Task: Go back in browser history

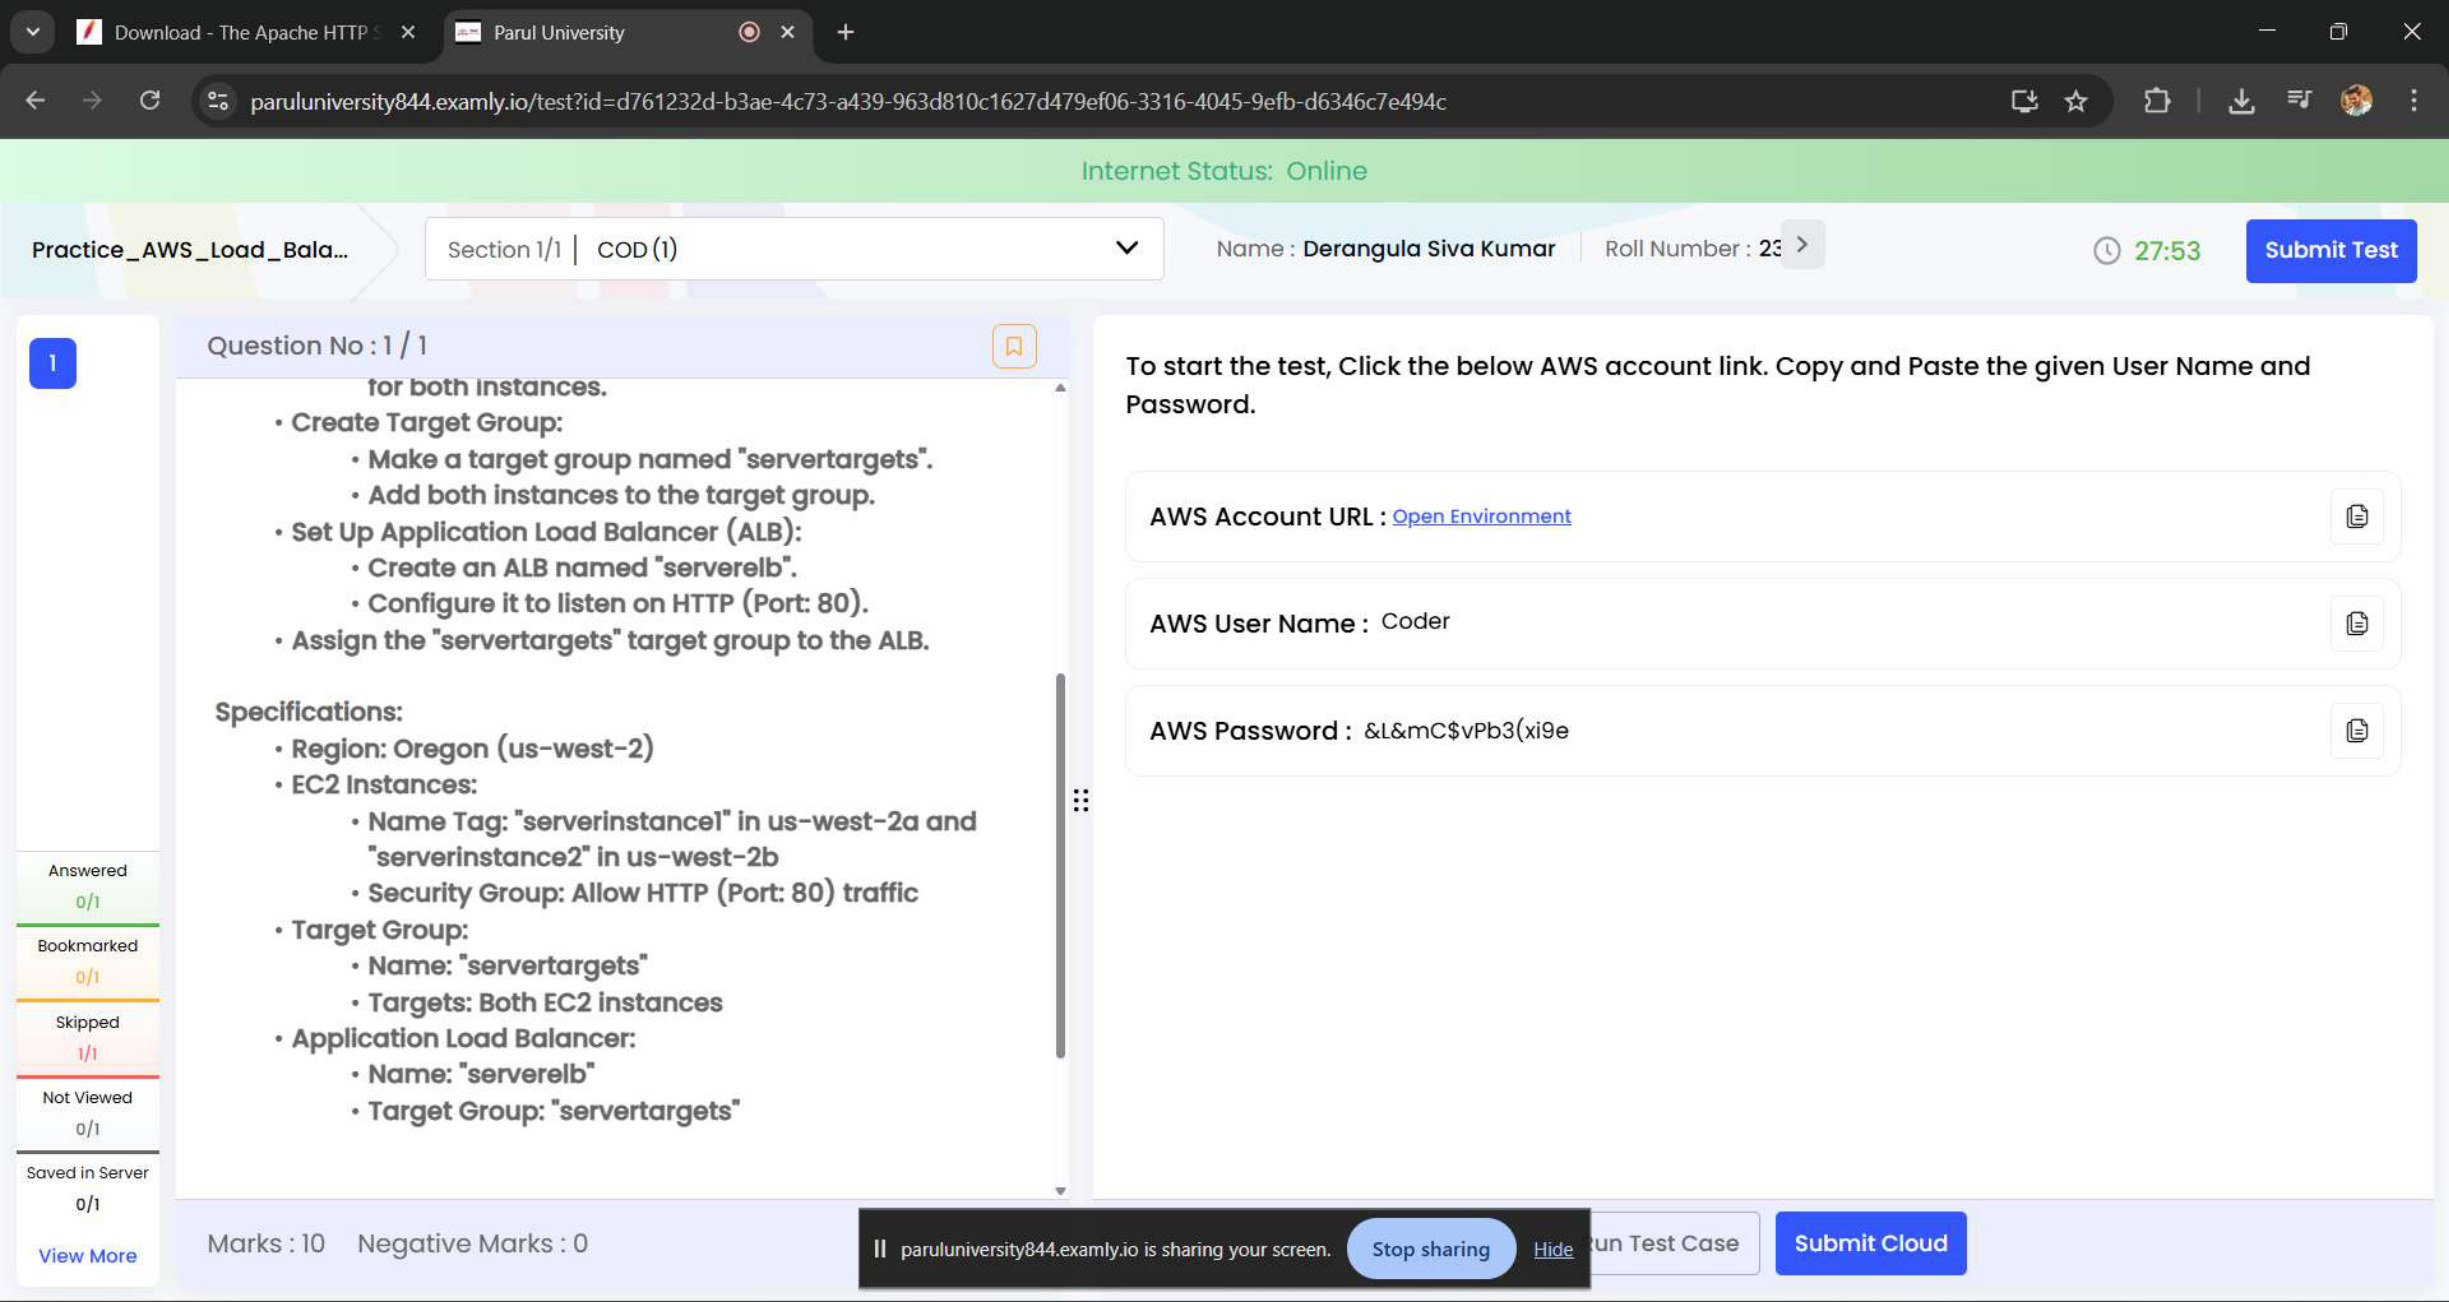Action: [x=35, y=100]
